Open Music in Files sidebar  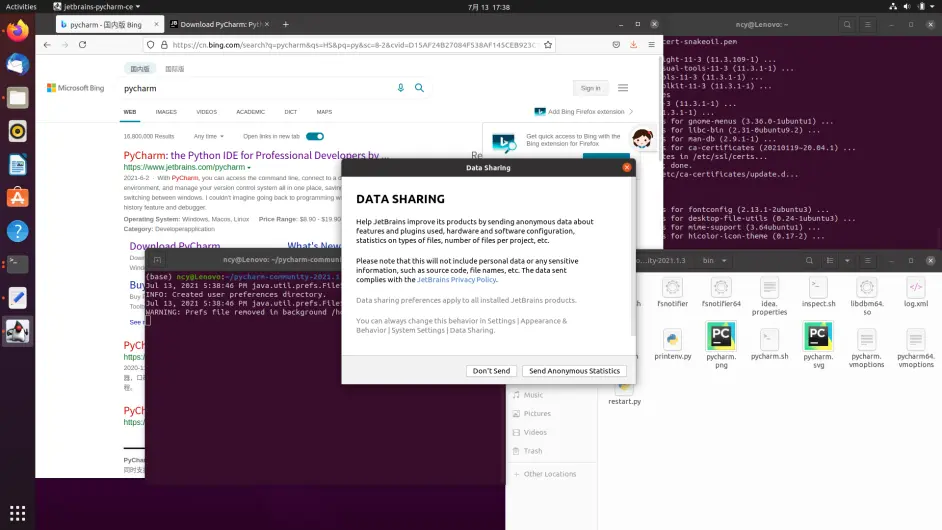tap(533, 395)
